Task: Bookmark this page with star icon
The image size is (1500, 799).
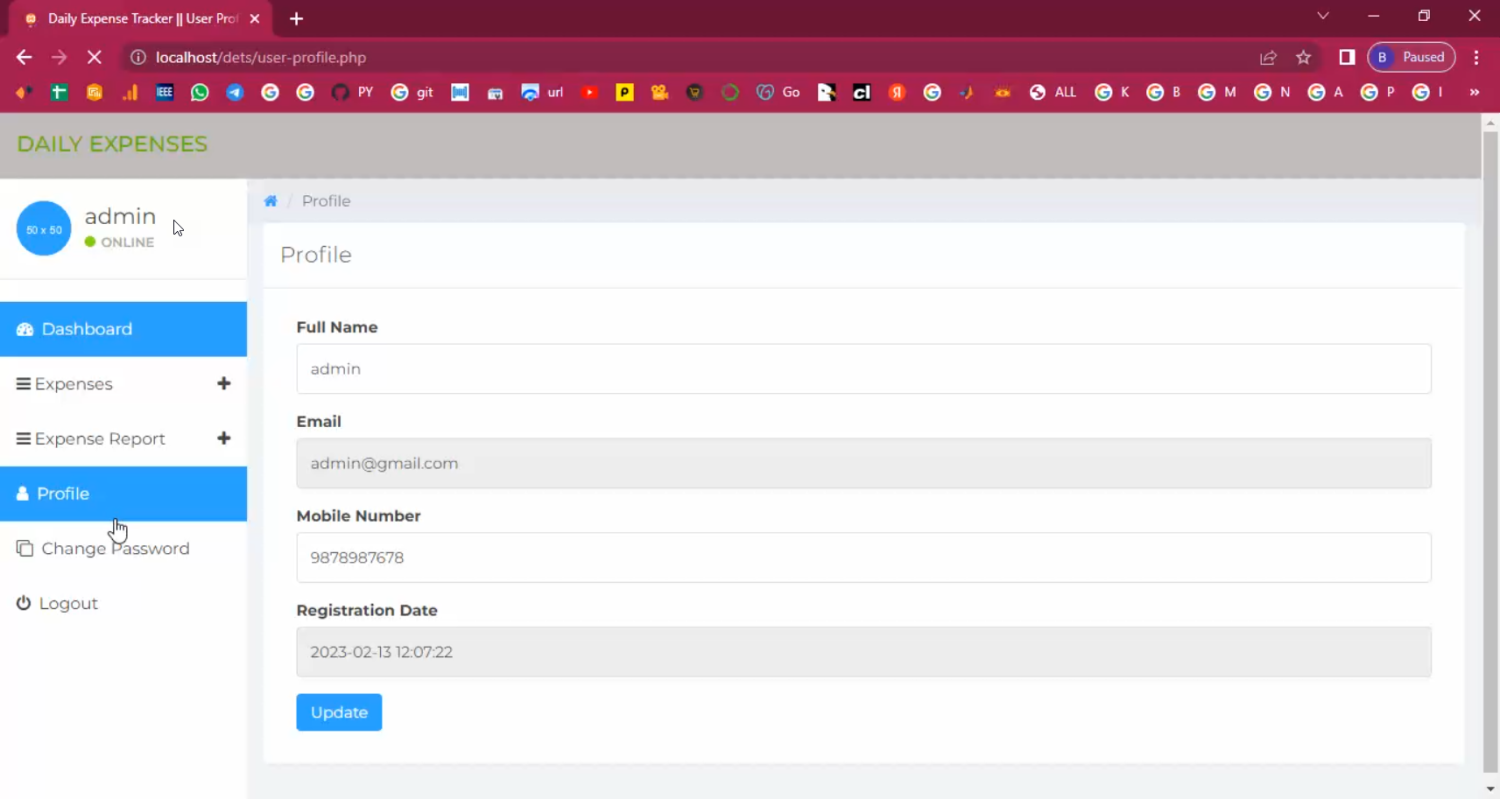Action: point(1303,58)
